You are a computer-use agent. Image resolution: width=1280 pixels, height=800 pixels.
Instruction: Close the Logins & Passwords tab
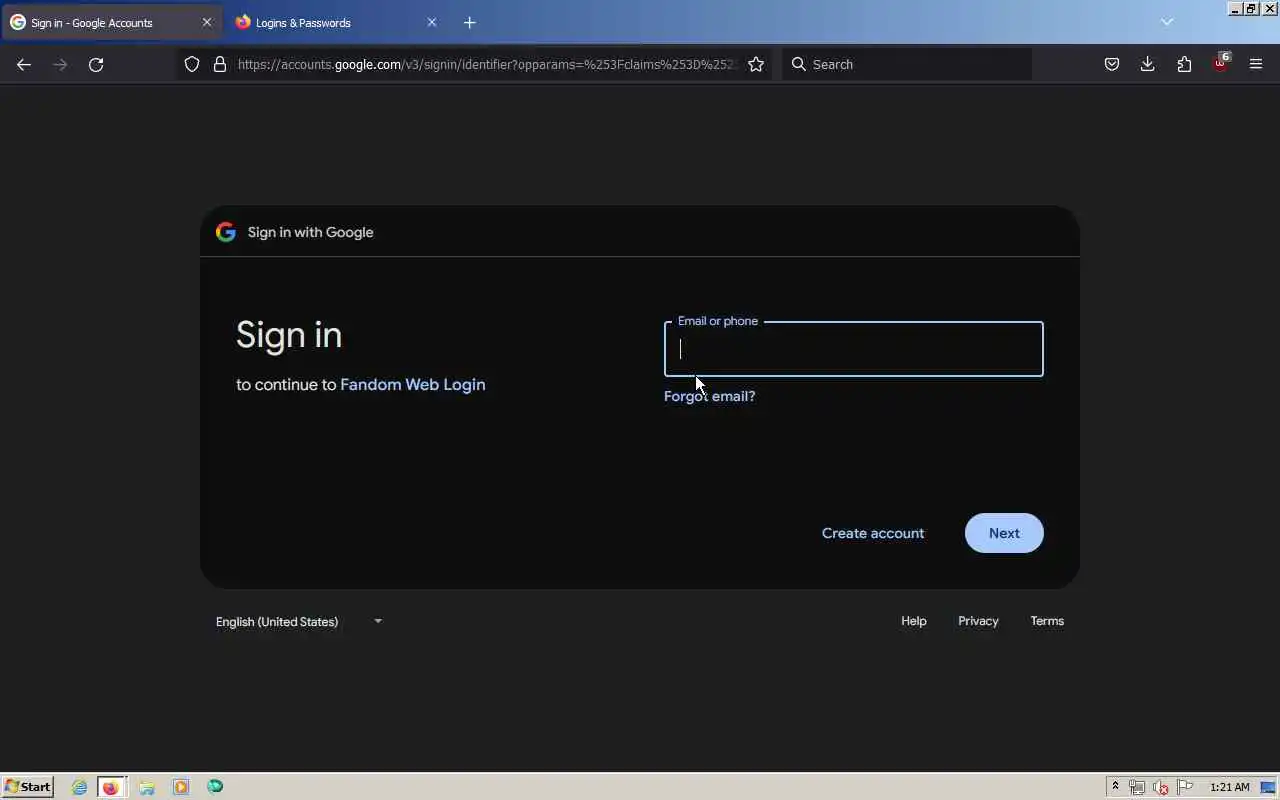click(432, 22)
